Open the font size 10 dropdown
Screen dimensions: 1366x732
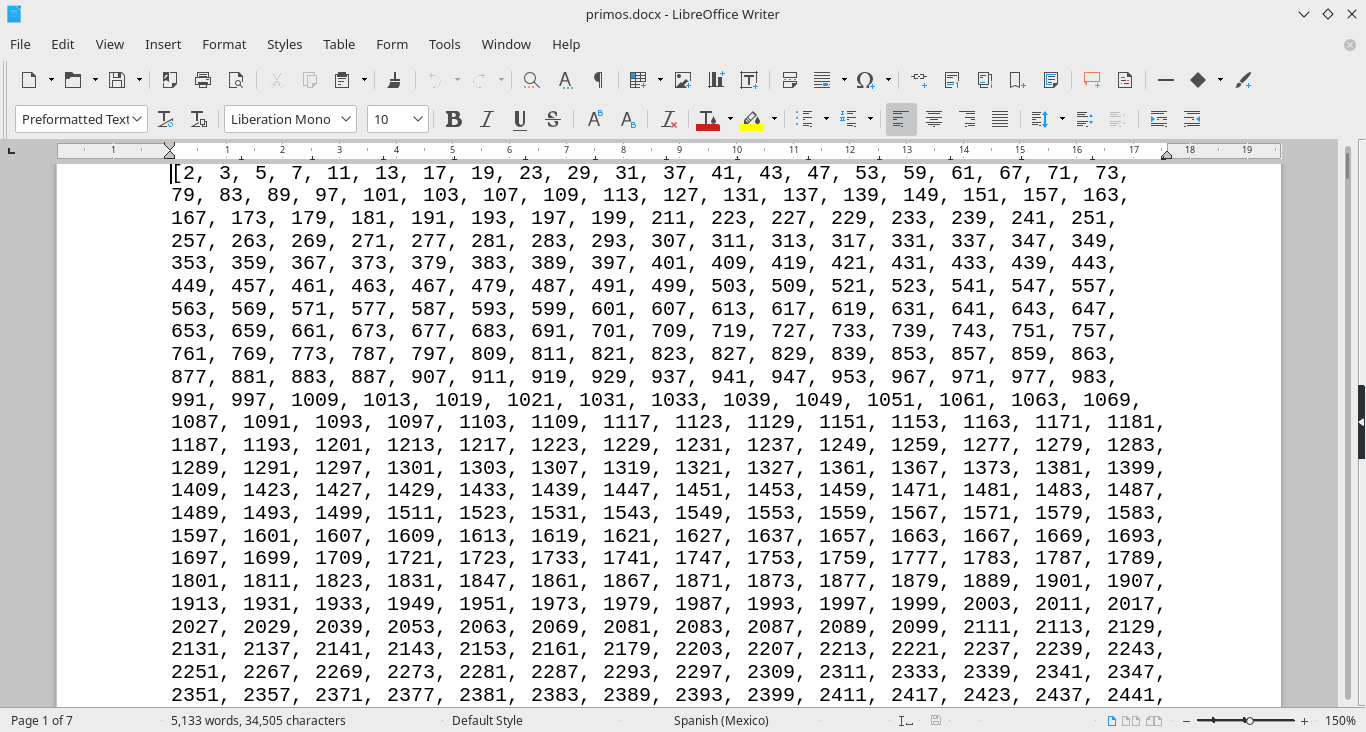pos(418,119)
